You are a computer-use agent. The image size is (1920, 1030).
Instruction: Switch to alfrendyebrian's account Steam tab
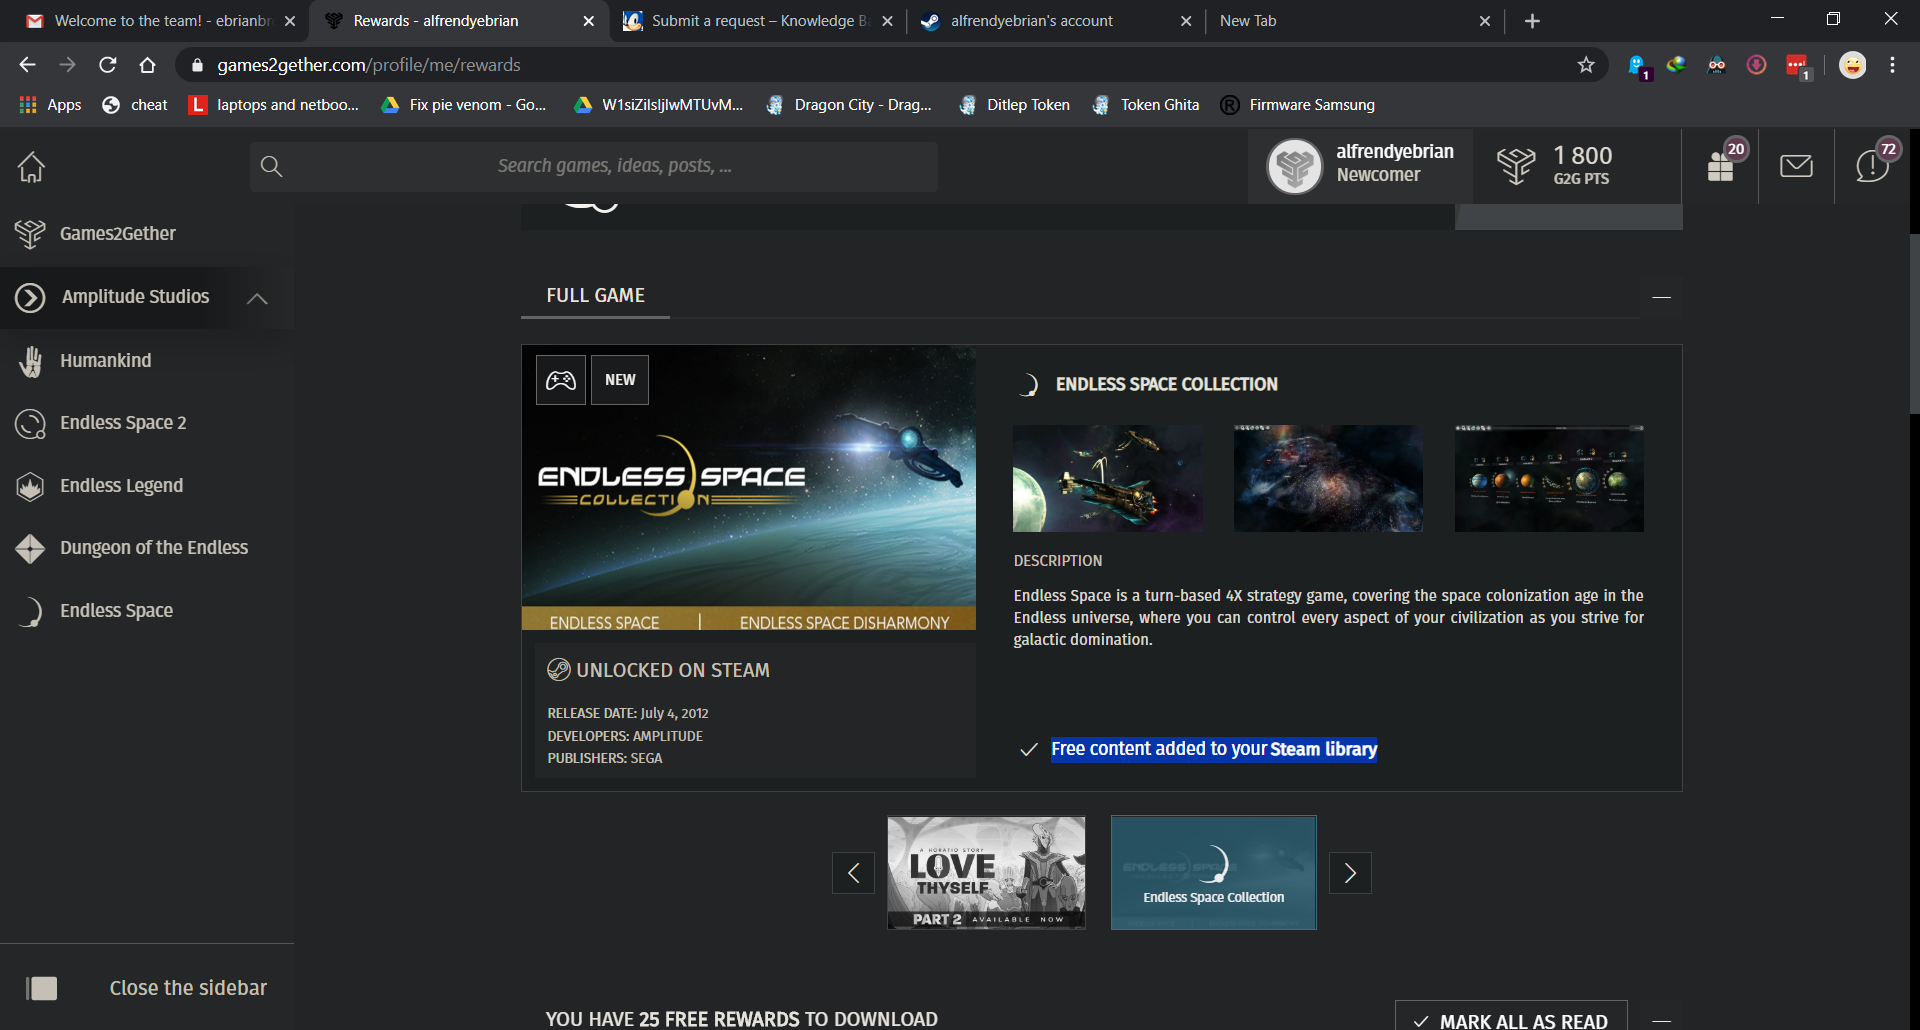coord(1055,21)
